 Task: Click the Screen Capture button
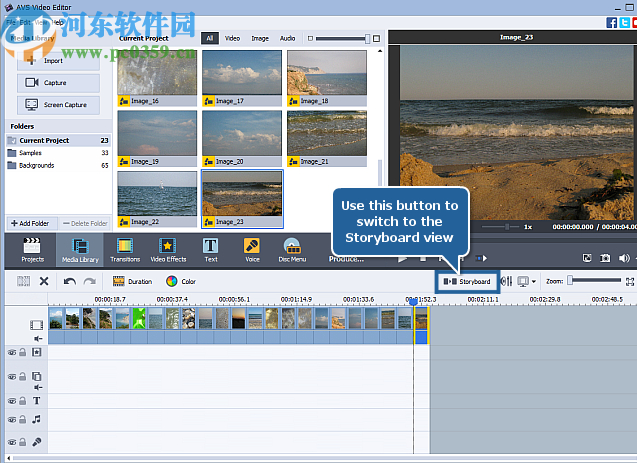(58, 105)
